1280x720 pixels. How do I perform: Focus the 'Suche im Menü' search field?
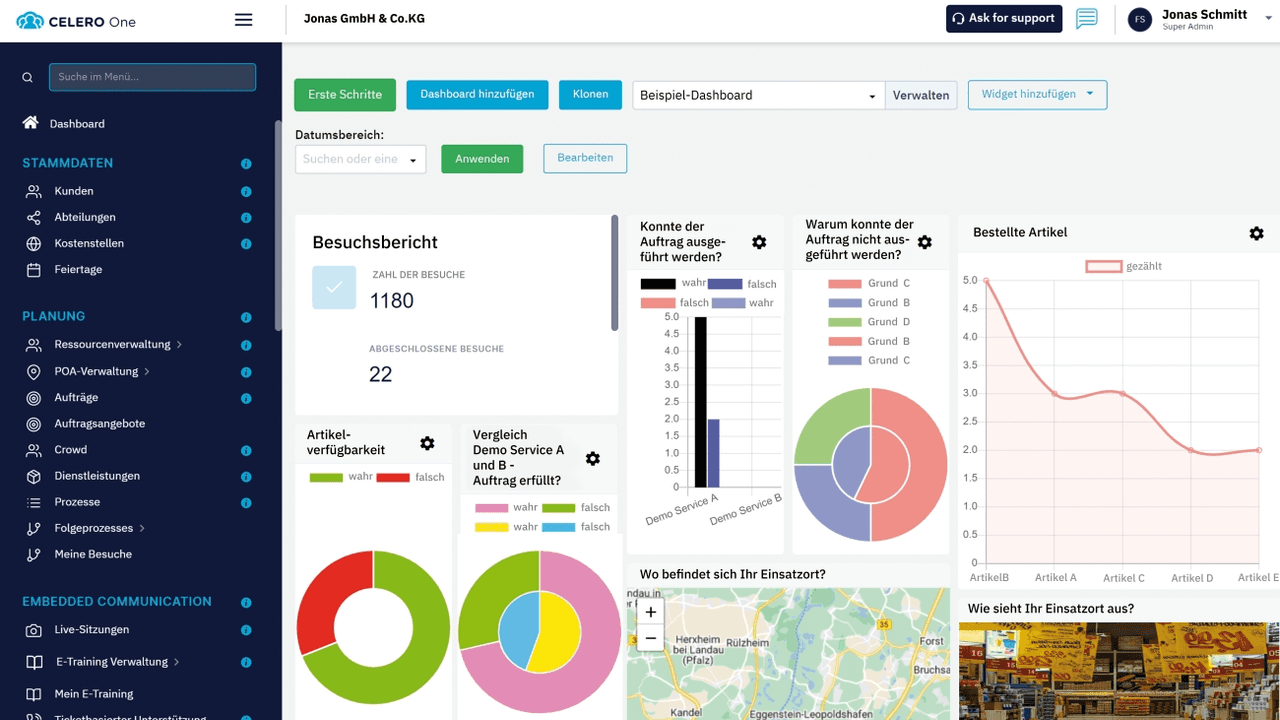point(152,77)
